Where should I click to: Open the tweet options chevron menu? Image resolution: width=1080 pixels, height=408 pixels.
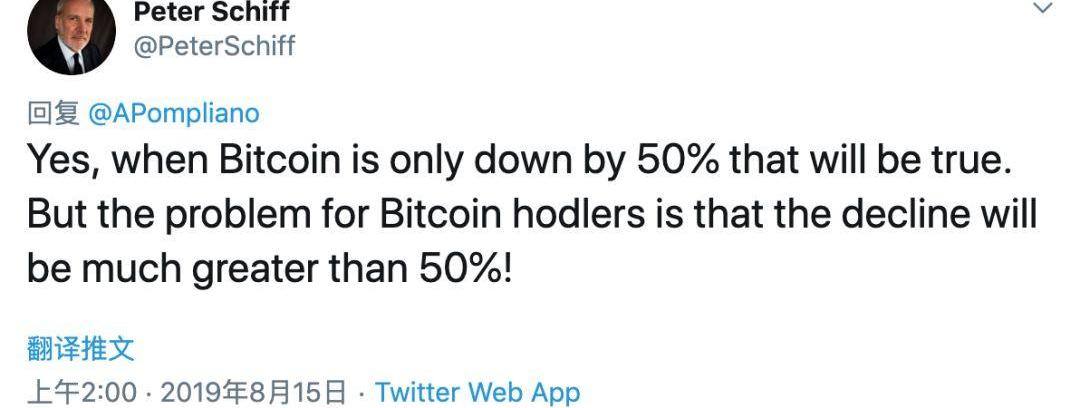point(1043,8)
